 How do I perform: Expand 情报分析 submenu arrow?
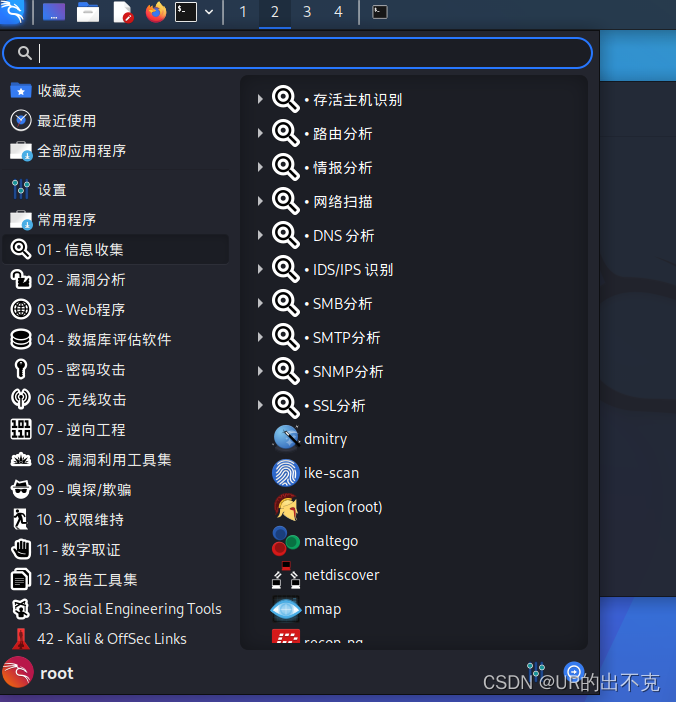pos(260,167)
